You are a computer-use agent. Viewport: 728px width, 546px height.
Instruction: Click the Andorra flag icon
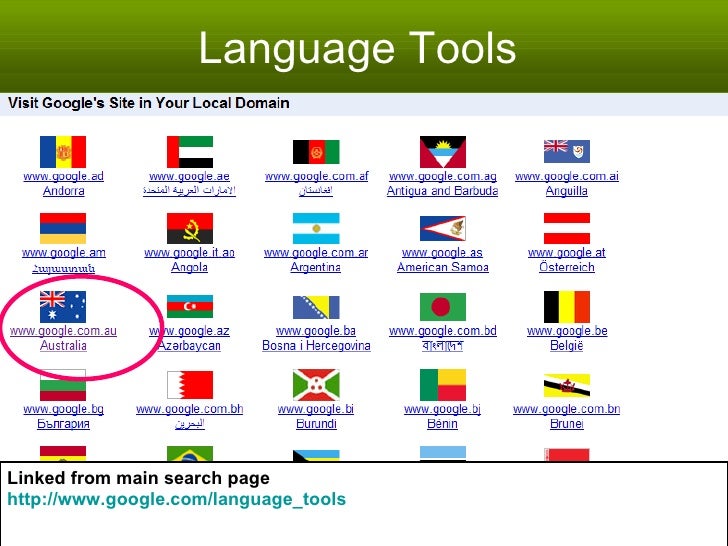coord(63,152)
